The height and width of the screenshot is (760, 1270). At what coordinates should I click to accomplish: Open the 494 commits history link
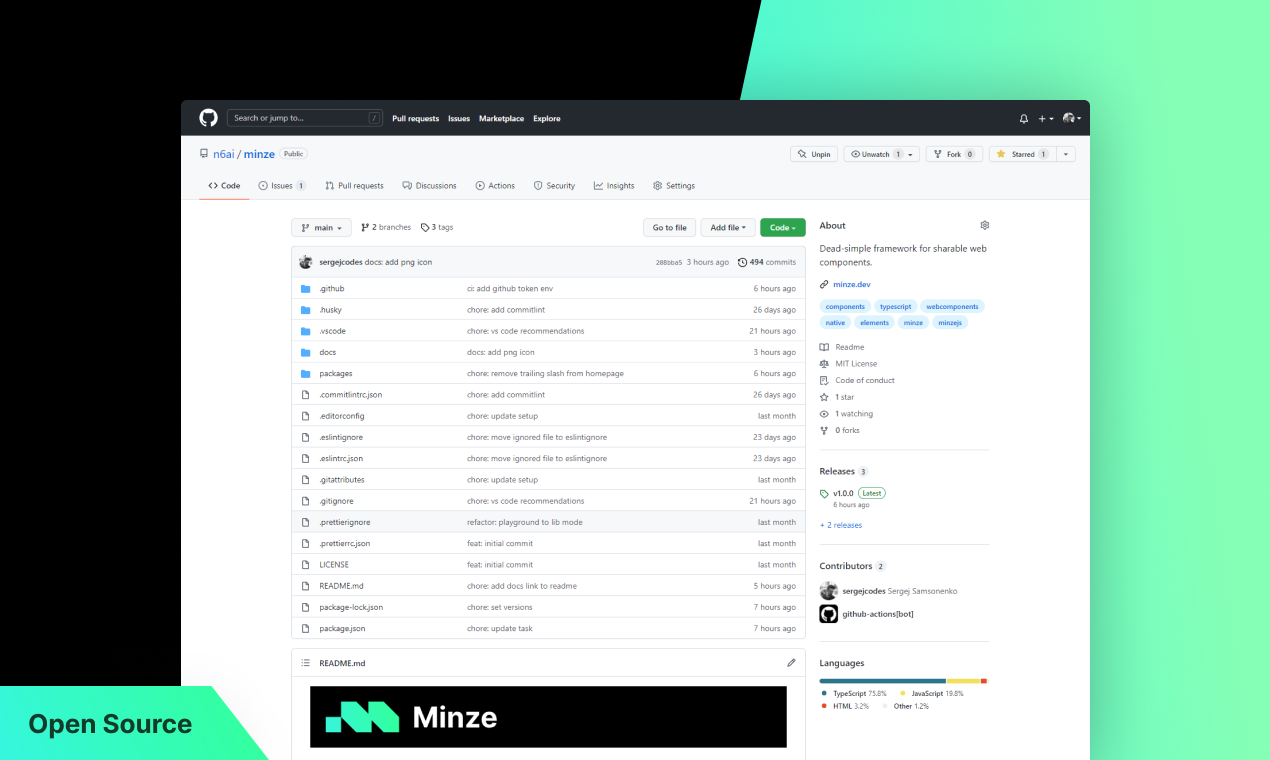coord(767,262)
